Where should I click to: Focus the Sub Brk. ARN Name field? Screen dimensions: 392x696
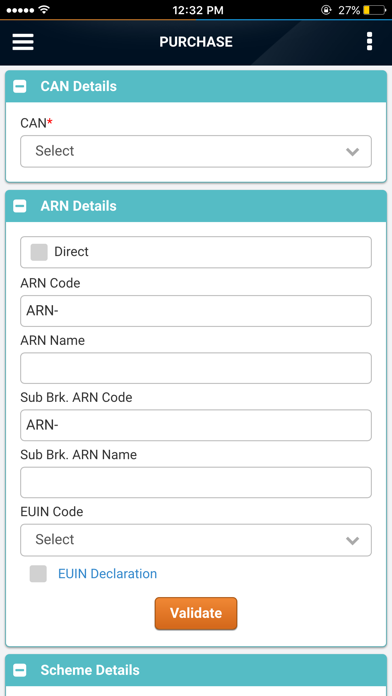point(196,482)
